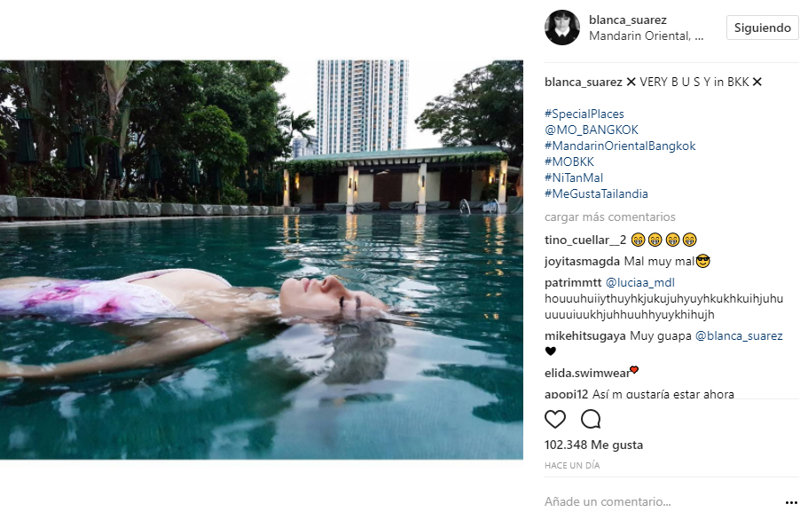Visit the @MO_BANGKOK mention
This screenshot has width=800, height=520.
click(x=591, y=130)
